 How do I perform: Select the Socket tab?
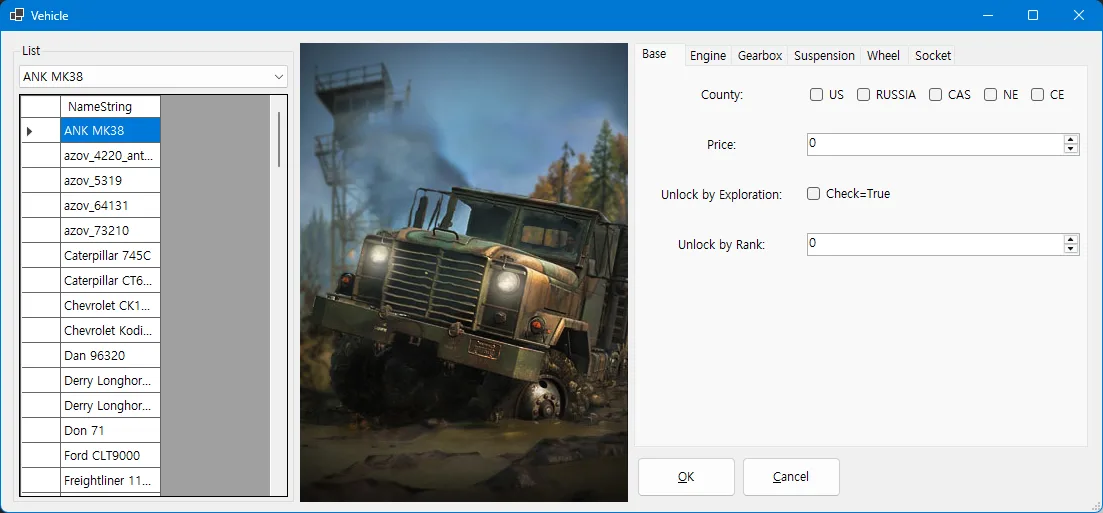pyautogui.click(x=933, y=56)
